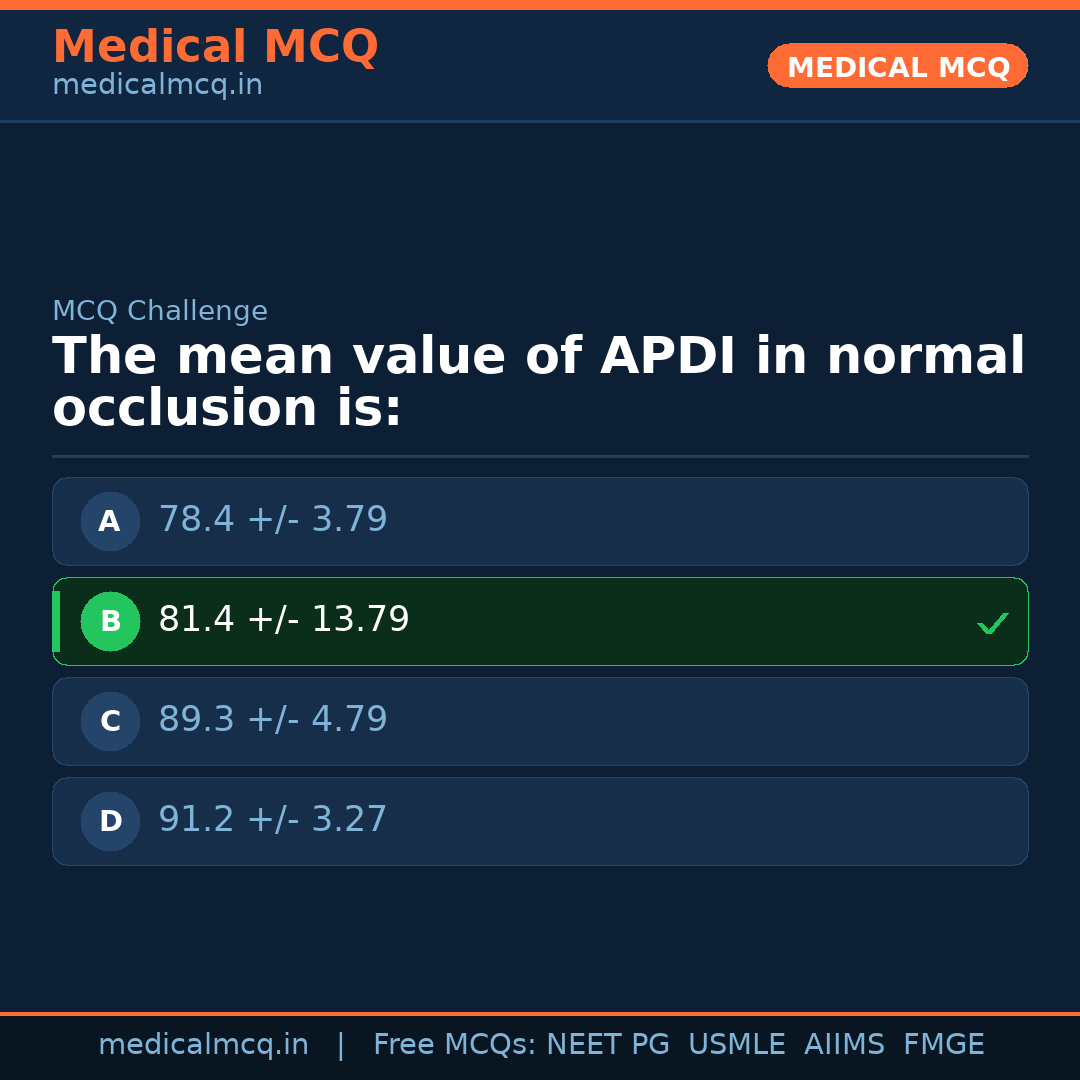Click the circular D option badge
The width and height of the screenshot is (1080, 1080).
[110, 821]
